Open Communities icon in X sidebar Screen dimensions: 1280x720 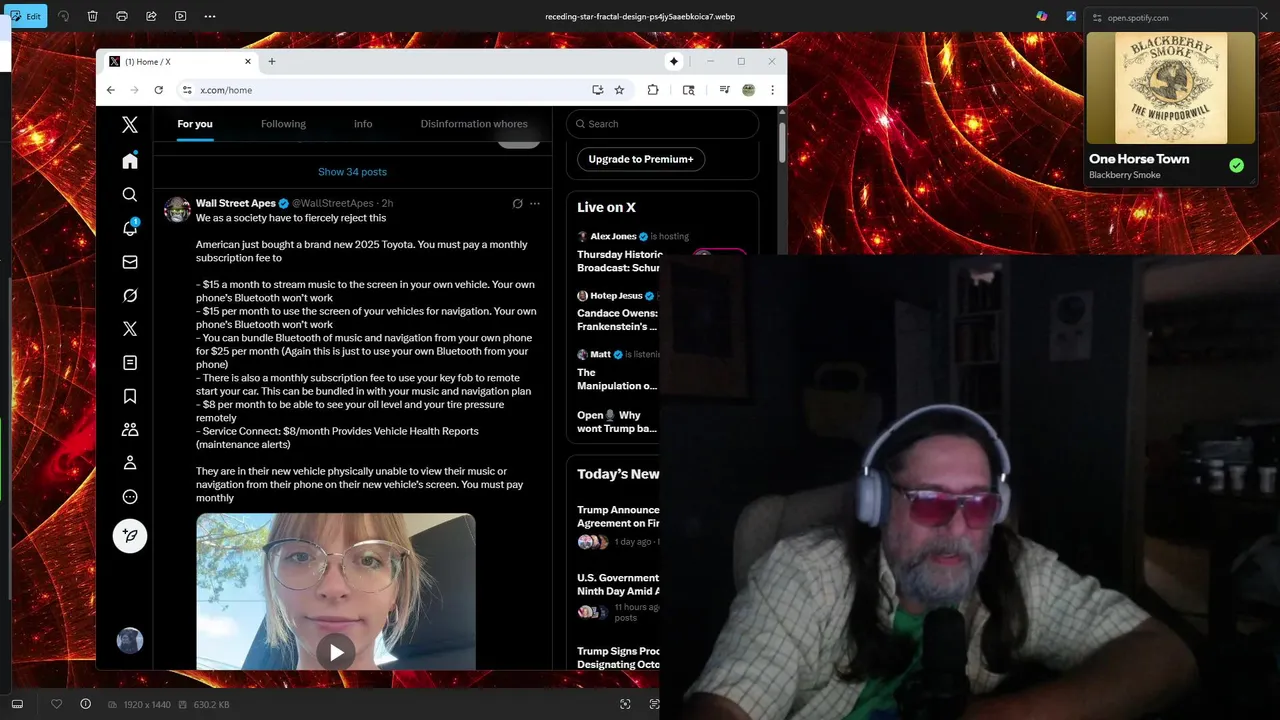click(130, 429)
